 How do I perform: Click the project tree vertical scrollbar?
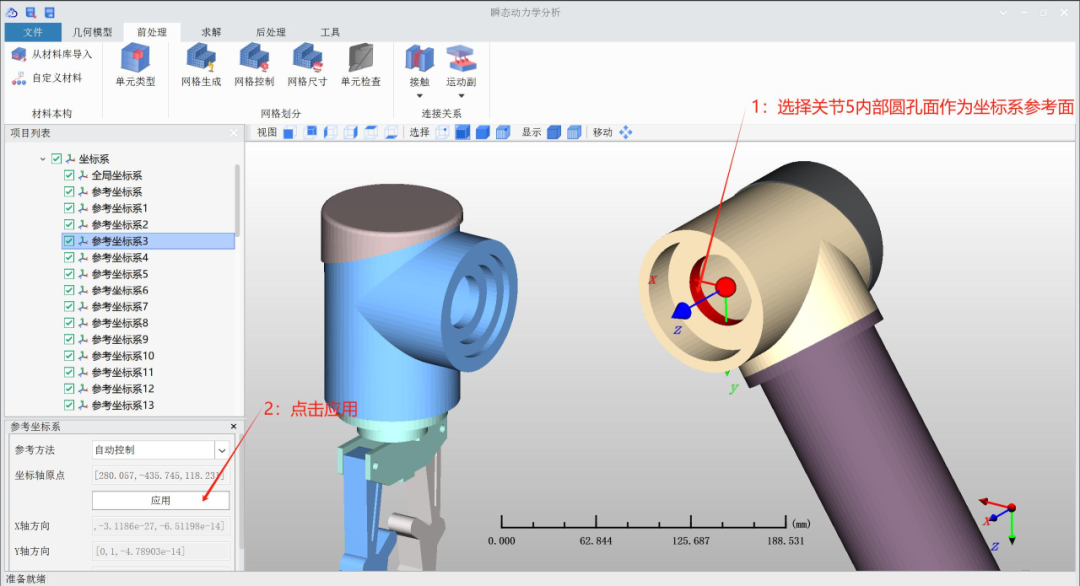click(238, 200)
